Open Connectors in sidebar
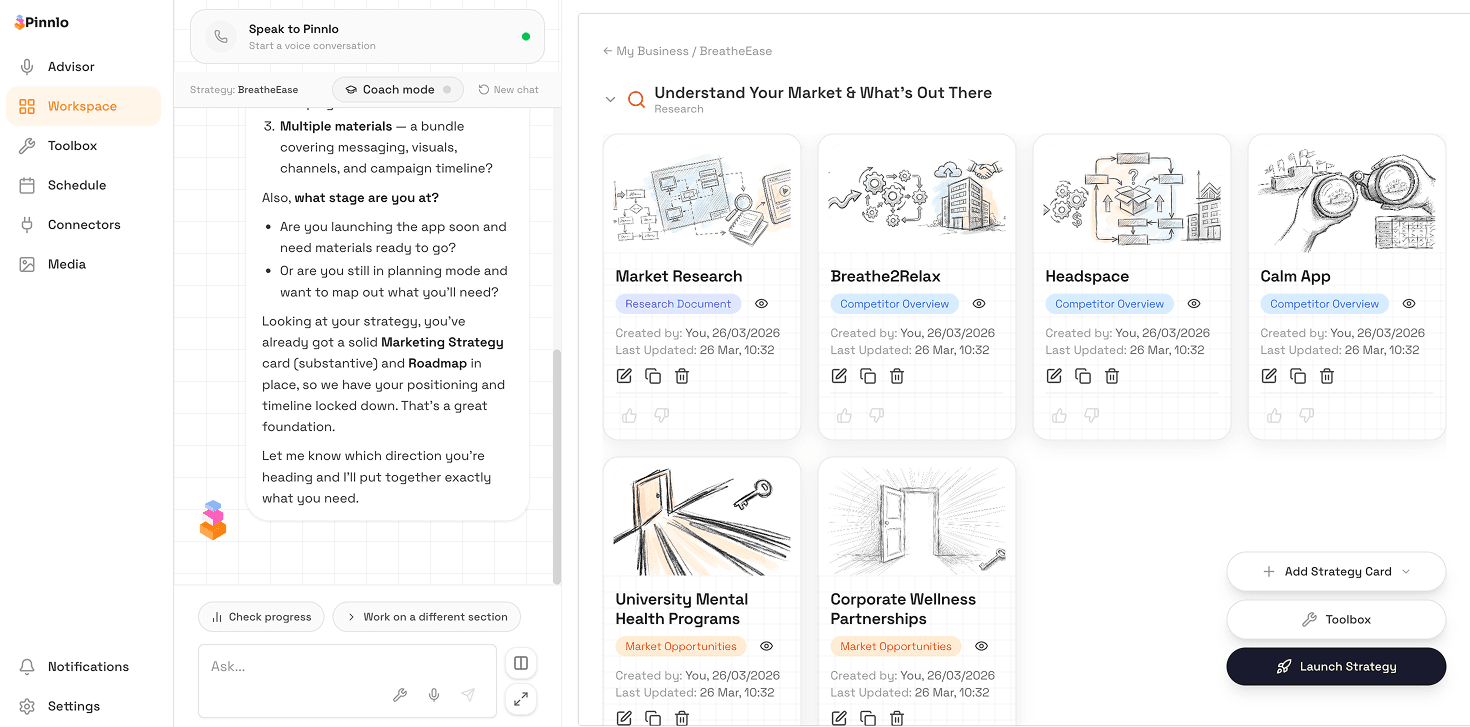Viewport: 1470px width, 727px height. click(83, 225)
